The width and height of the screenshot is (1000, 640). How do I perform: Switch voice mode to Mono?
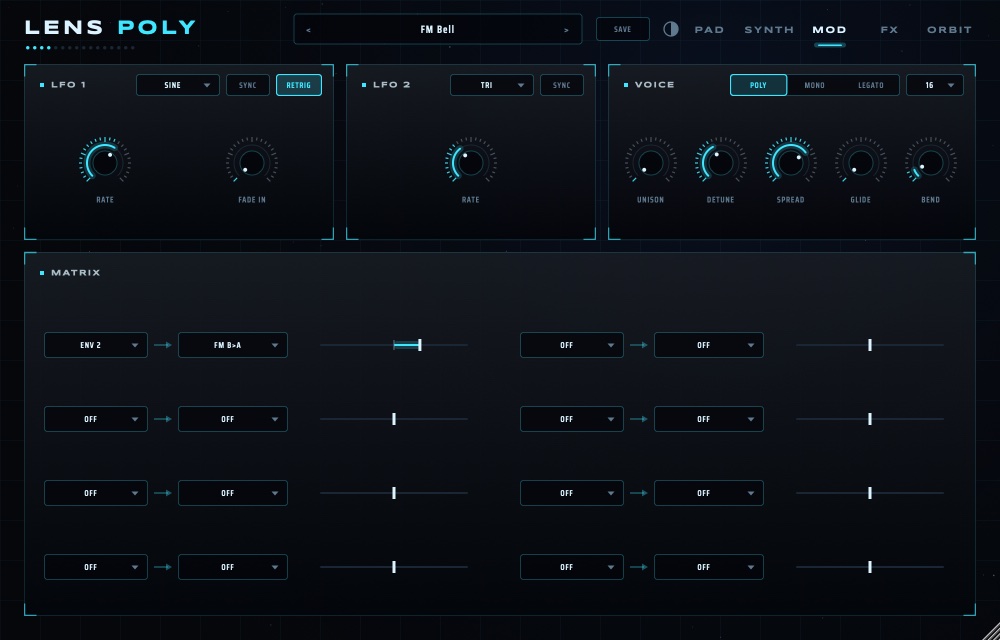coord(814,85)
